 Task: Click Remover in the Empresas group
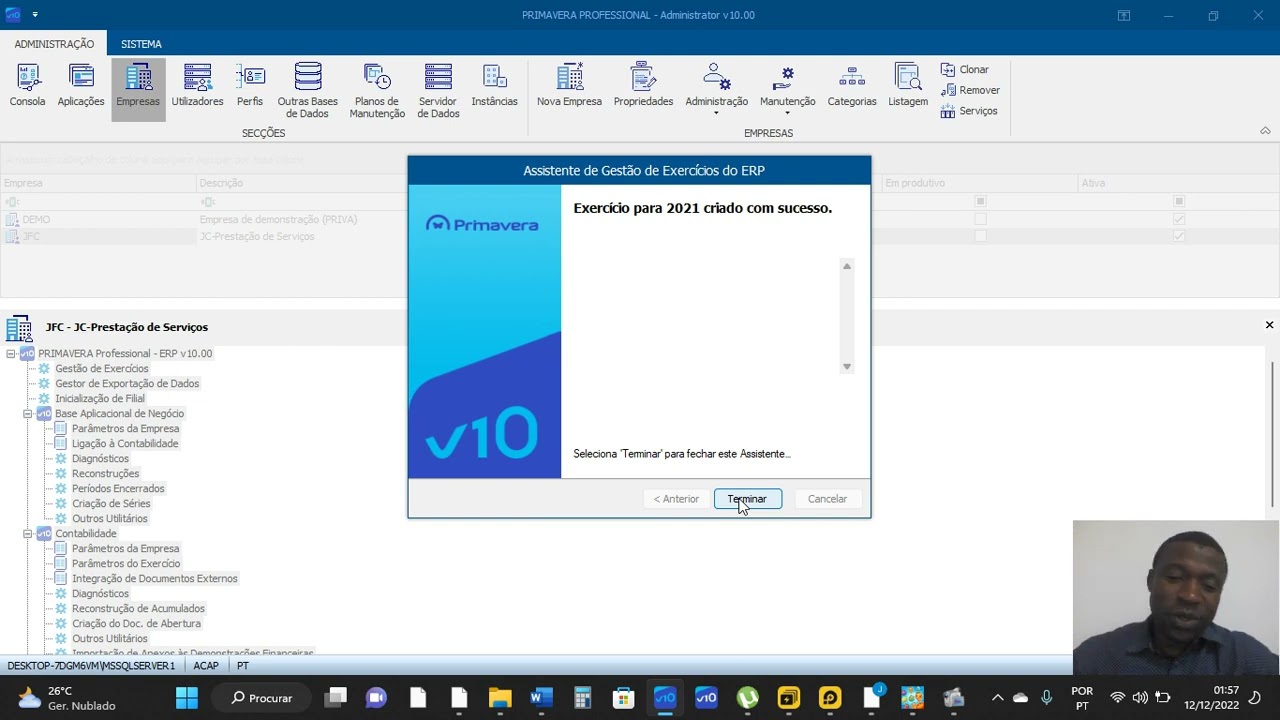click(970, 90)
